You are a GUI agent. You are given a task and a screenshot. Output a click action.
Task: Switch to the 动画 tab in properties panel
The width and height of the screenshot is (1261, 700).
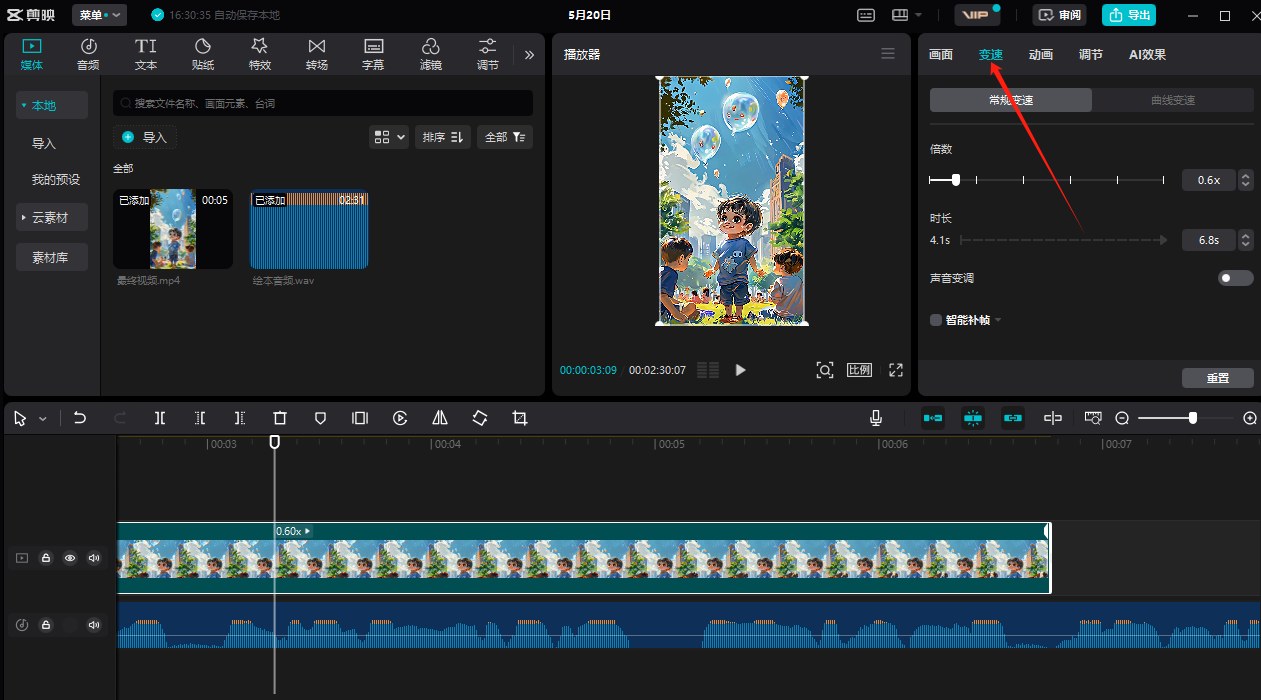(1041, 55)
